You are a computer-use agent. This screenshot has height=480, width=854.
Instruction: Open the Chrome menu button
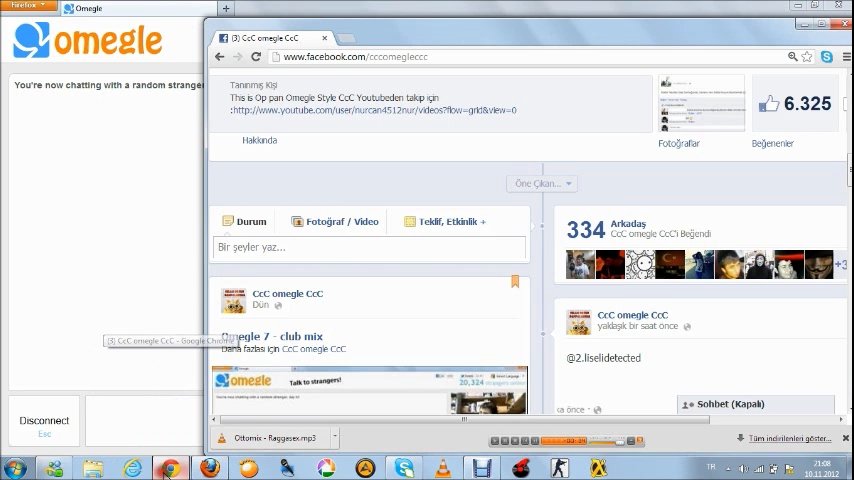tap(847, 57)
